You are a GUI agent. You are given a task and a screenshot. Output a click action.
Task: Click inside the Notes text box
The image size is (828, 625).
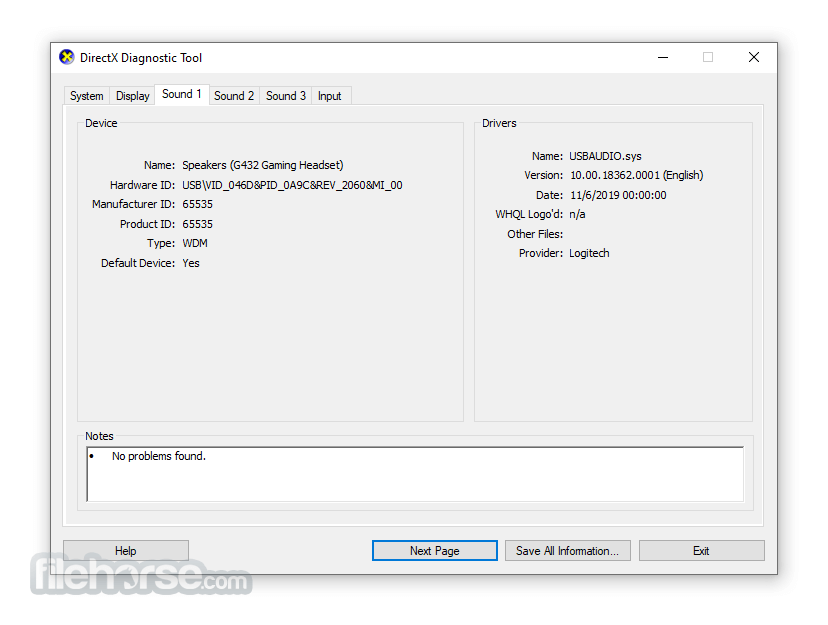pyautogui.click(x=415, y=474)
